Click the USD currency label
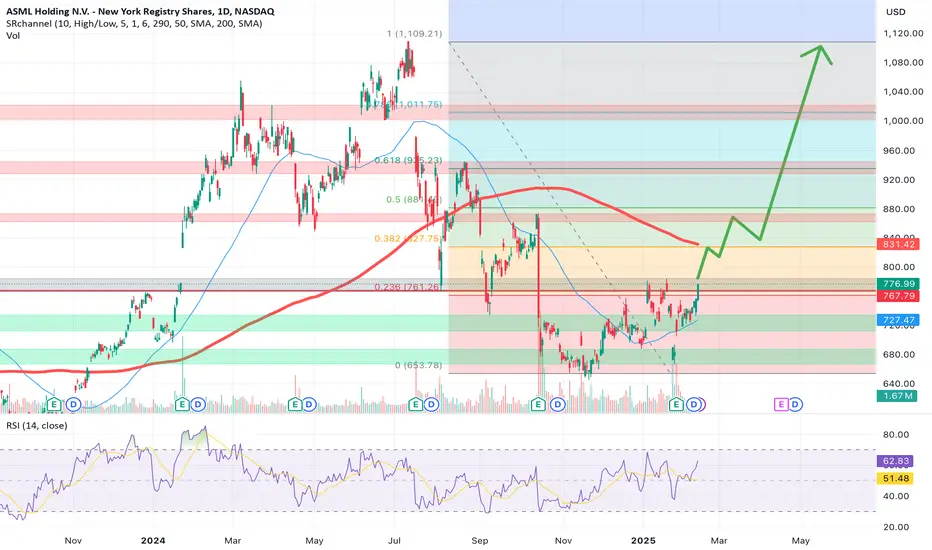 tap(896, 12)
